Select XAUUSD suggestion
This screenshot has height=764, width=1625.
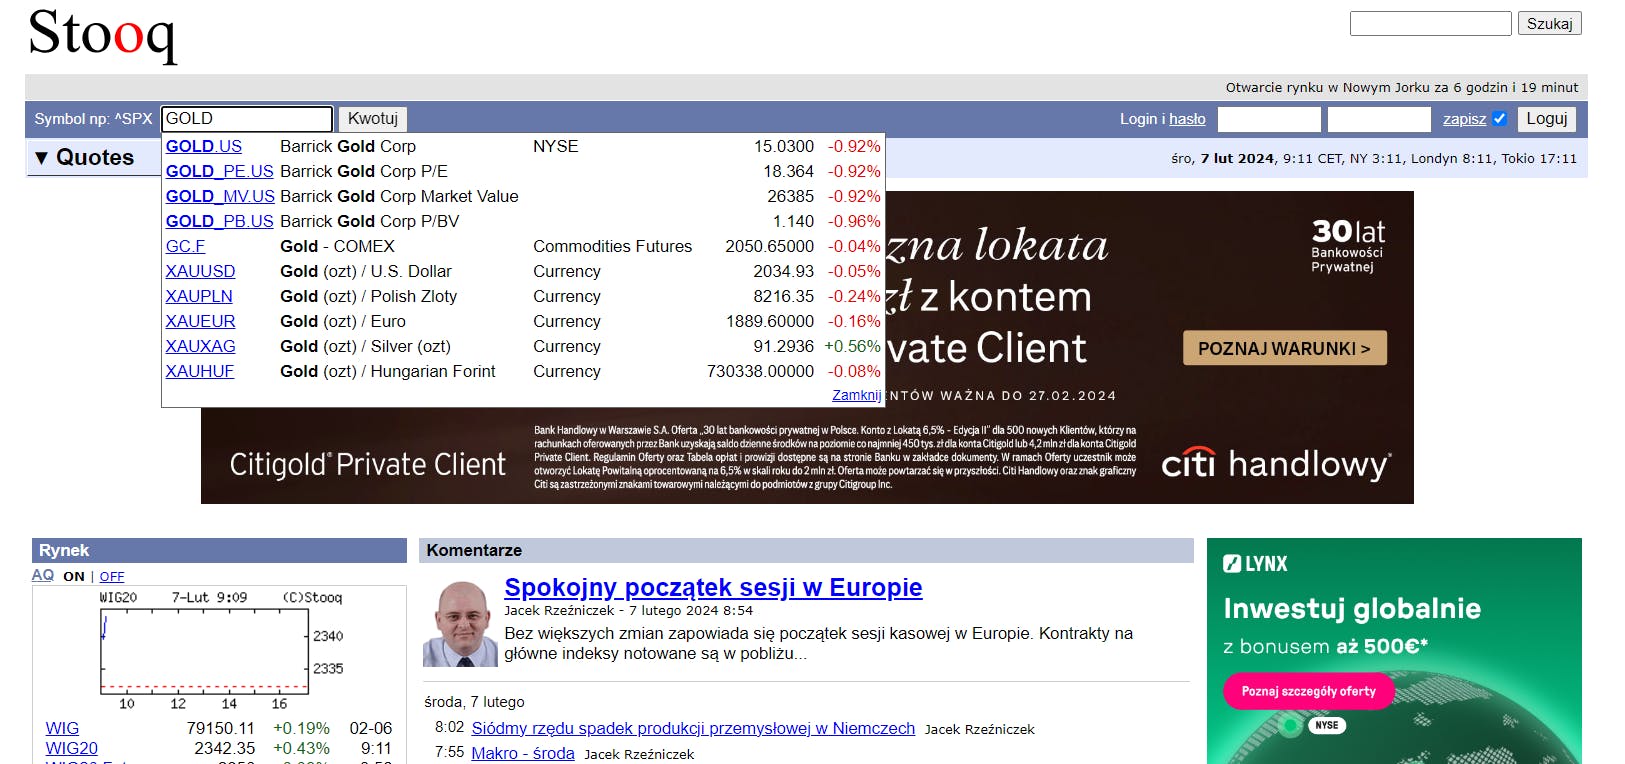[x=200, y=271]
